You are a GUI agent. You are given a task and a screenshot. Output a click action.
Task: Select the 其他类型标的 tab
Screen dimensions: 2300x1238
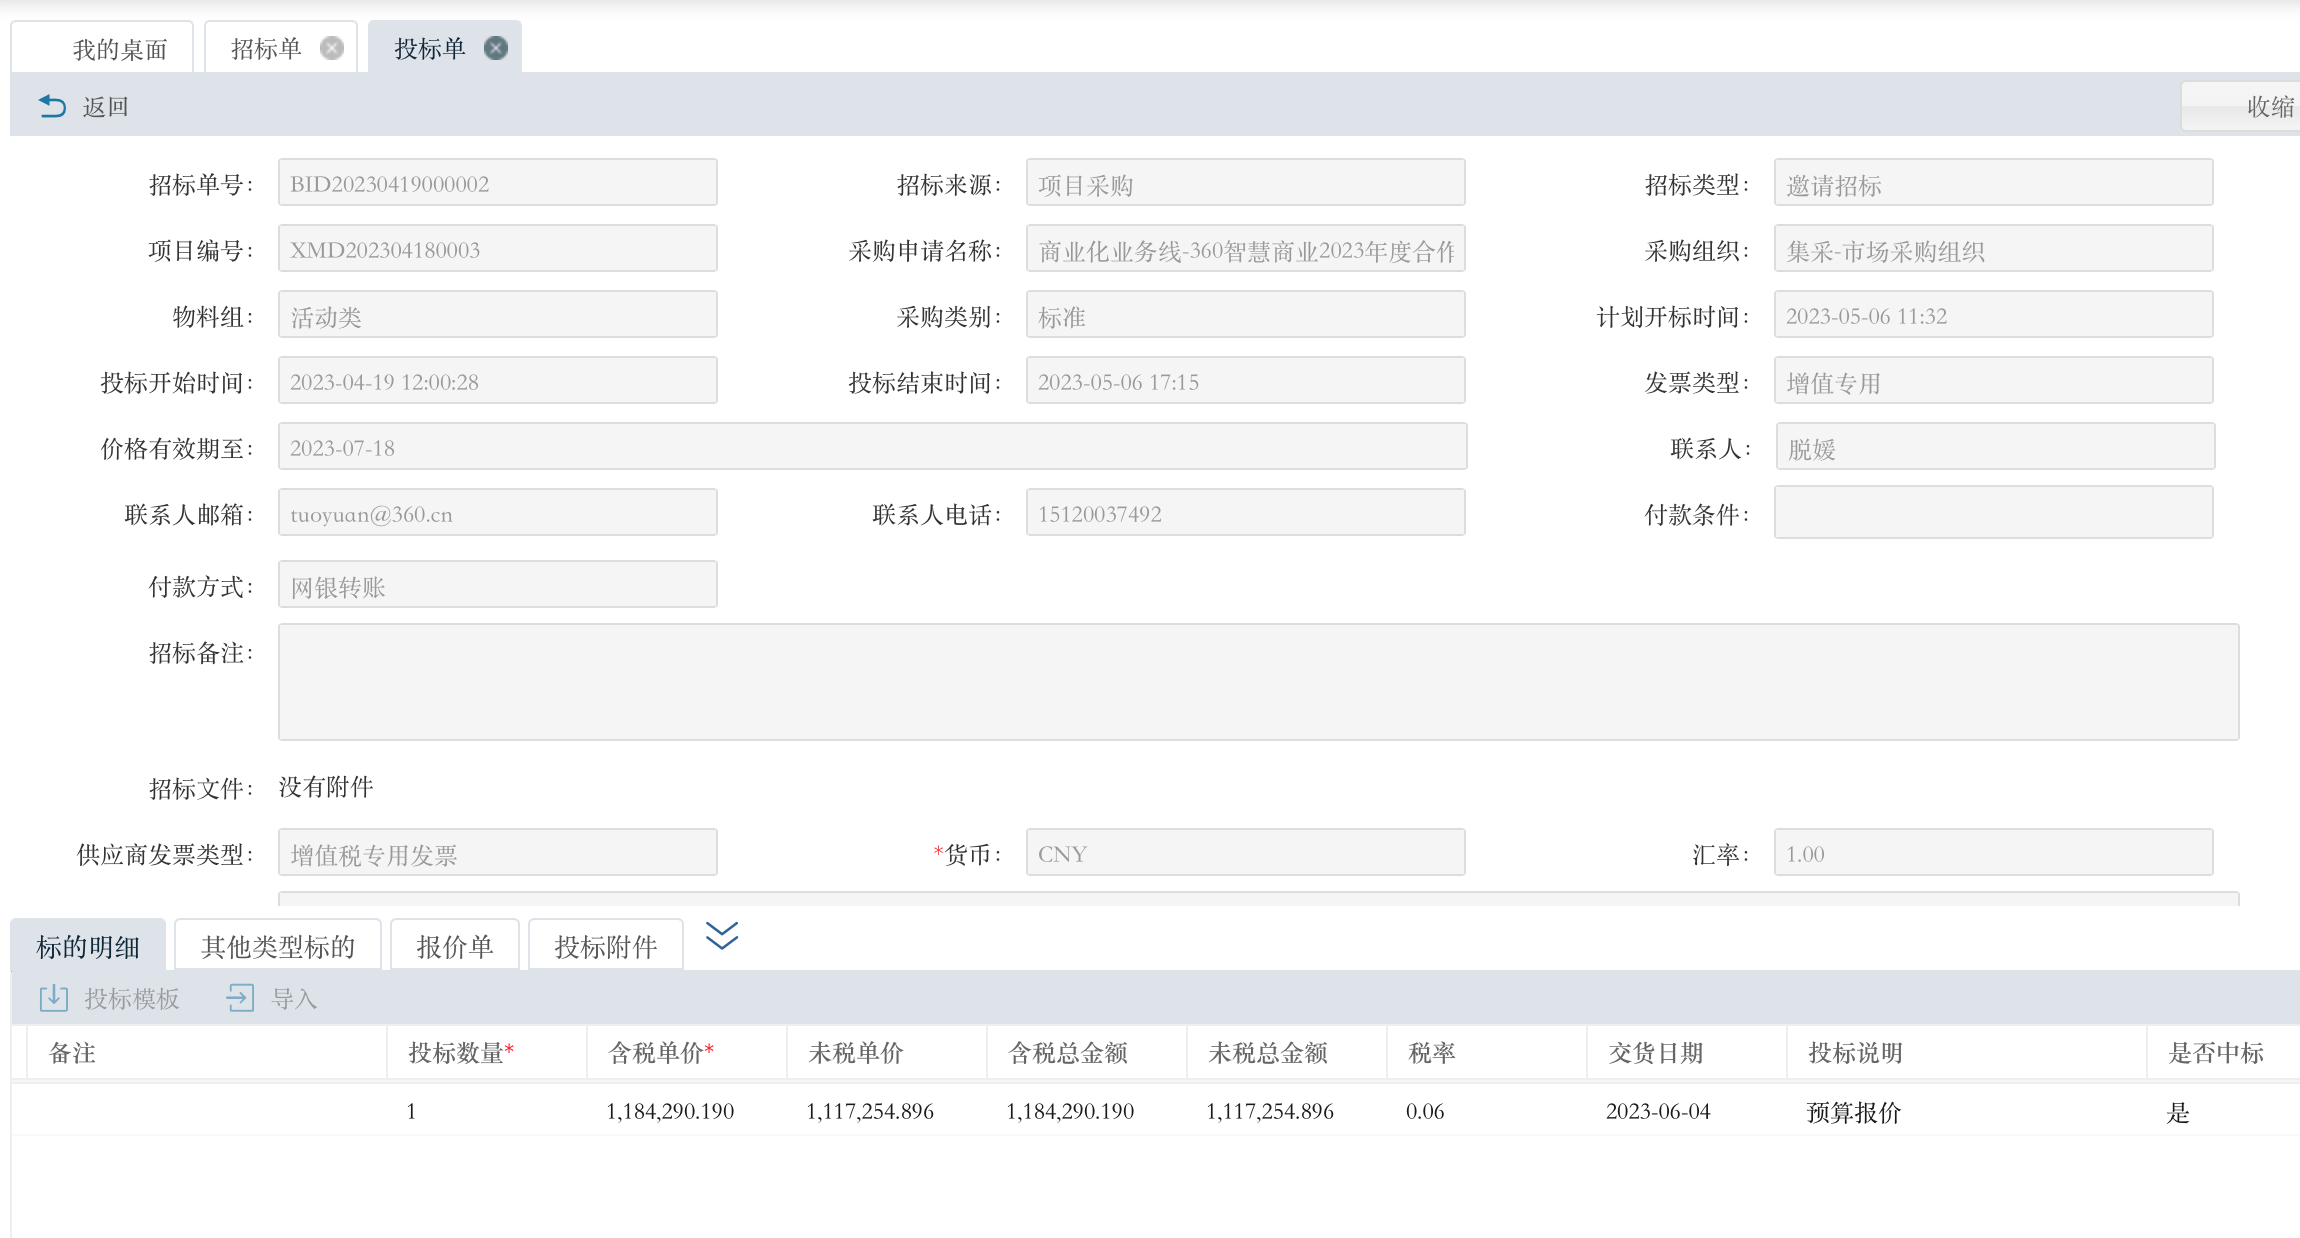[x=278, y=946]
